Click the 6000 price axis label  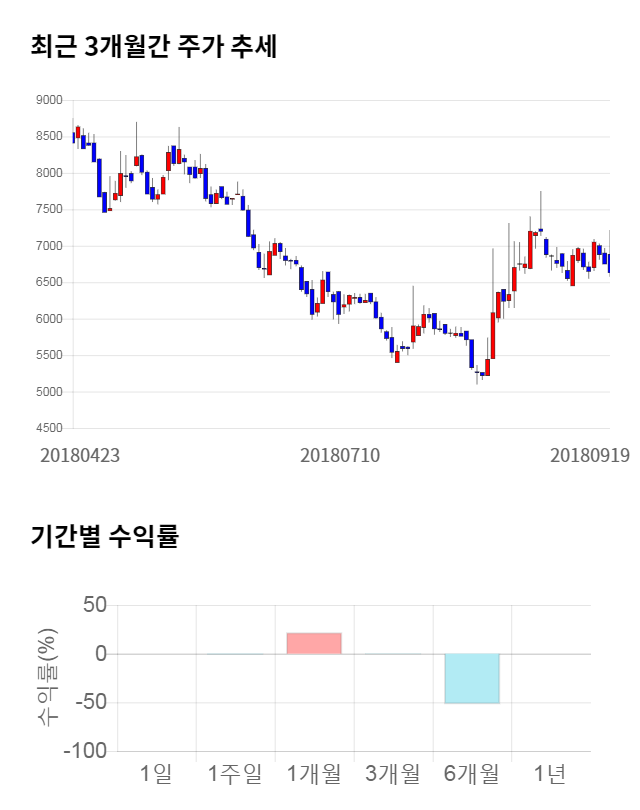pos(48,319)
